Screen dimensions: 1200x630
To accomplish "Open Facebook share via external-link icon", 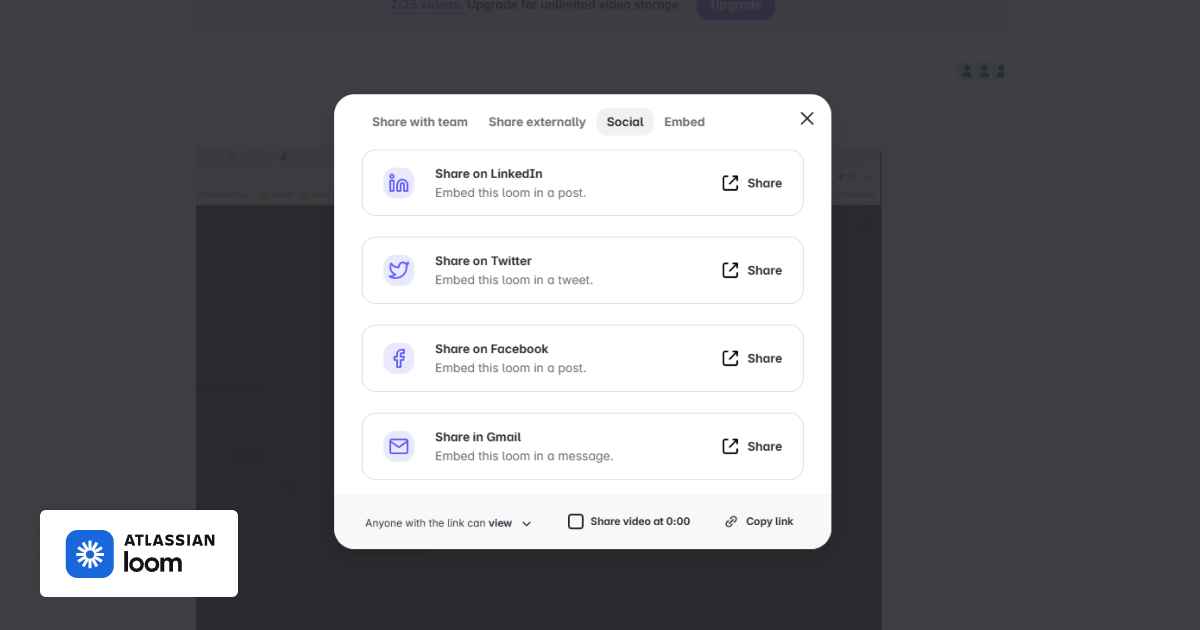I will pos(731,358).
